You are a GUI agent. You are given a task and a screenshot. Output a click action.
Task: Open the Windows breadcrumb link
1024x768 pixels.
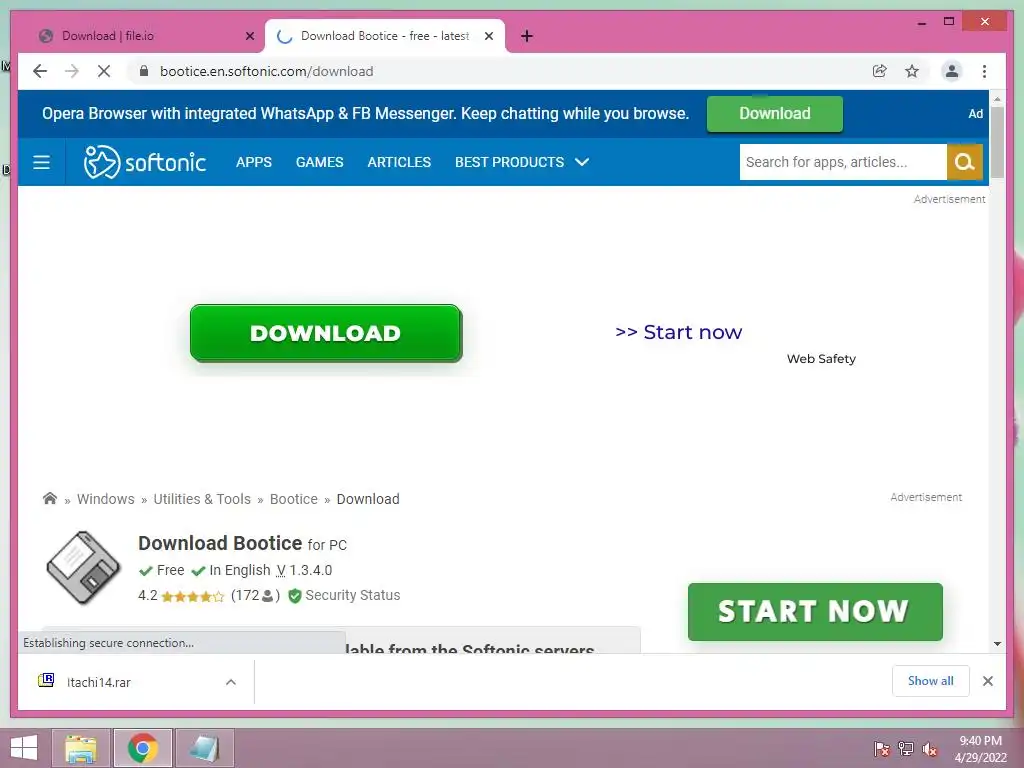click(106, 499)
